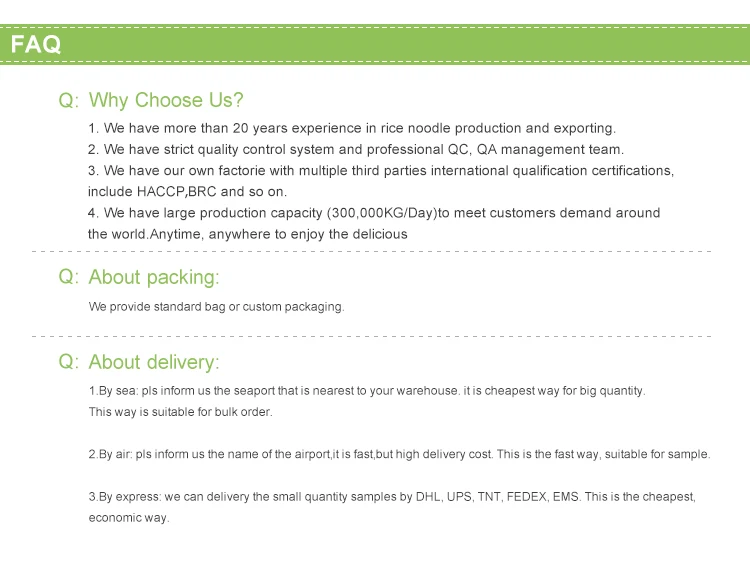750x567 pixels.
Task: Click the Q: marker before Why Choose Us
Action: (68, 100)
